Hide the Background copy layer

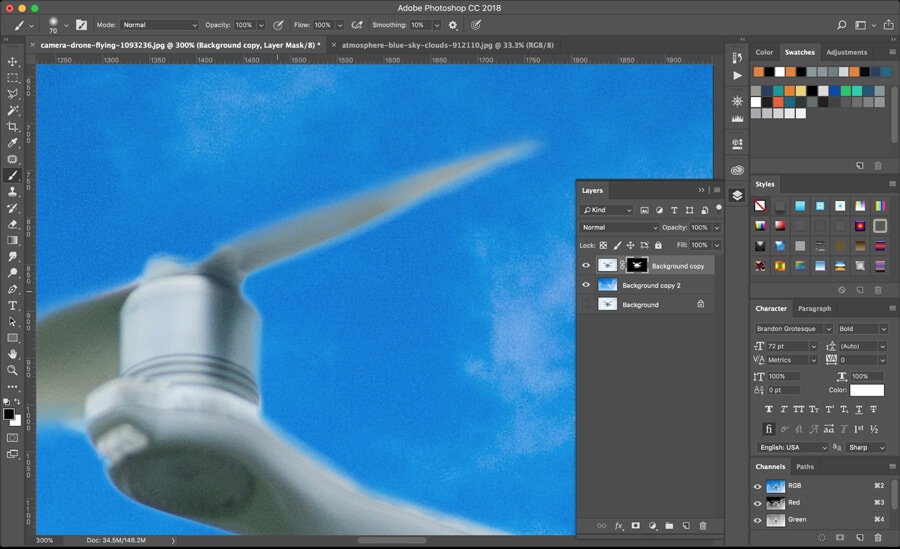[x=586, y=266]
